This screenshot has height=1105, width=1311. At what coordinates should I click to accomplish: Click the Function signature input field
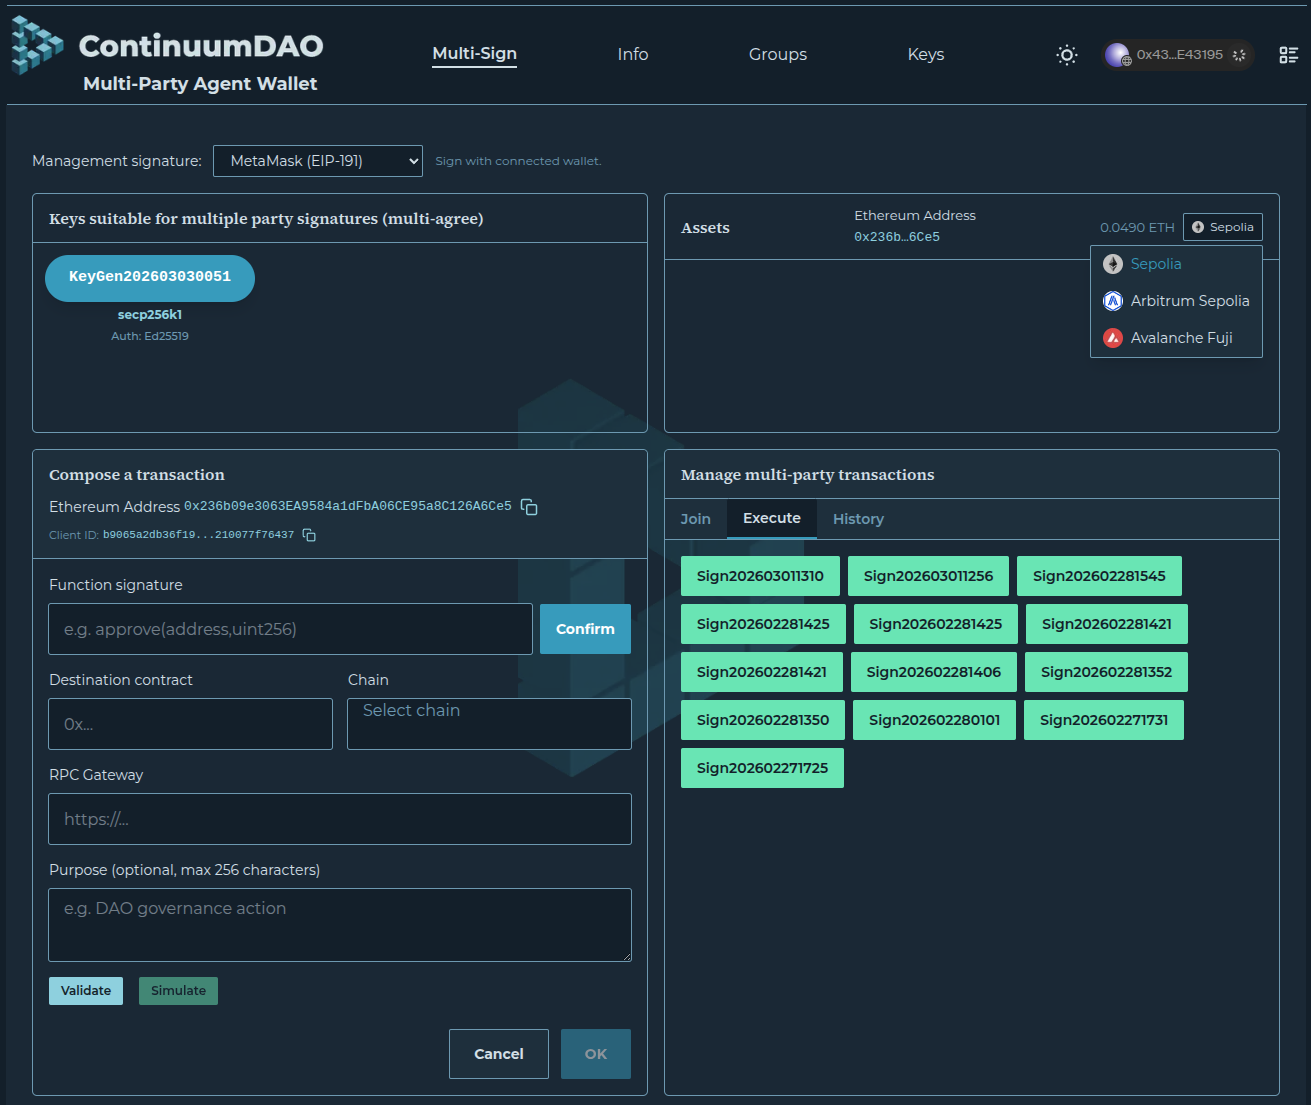(290, 629)
